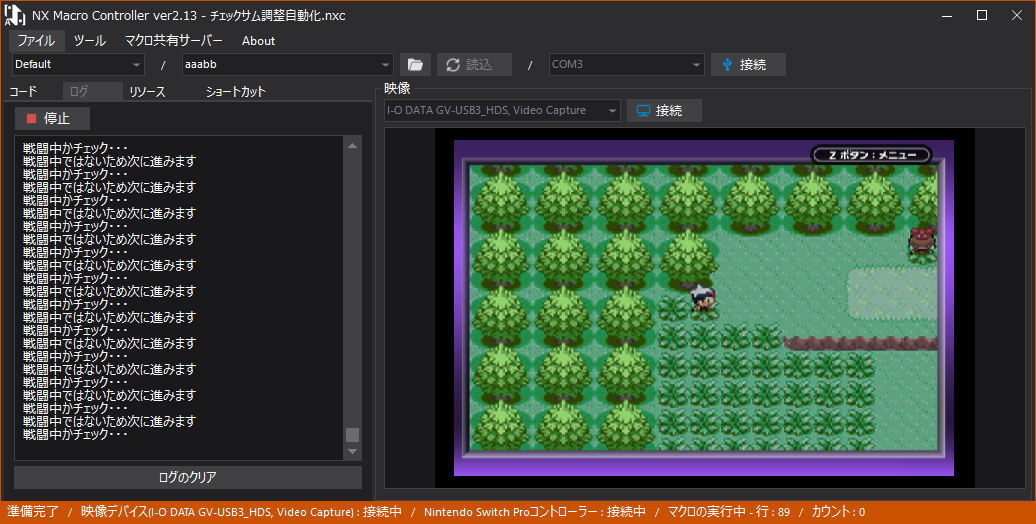The height and width of the screenshot is (524, 1036).
Task: Click the 映像デバイス connection status entry
Action: (x=241, y=511)
